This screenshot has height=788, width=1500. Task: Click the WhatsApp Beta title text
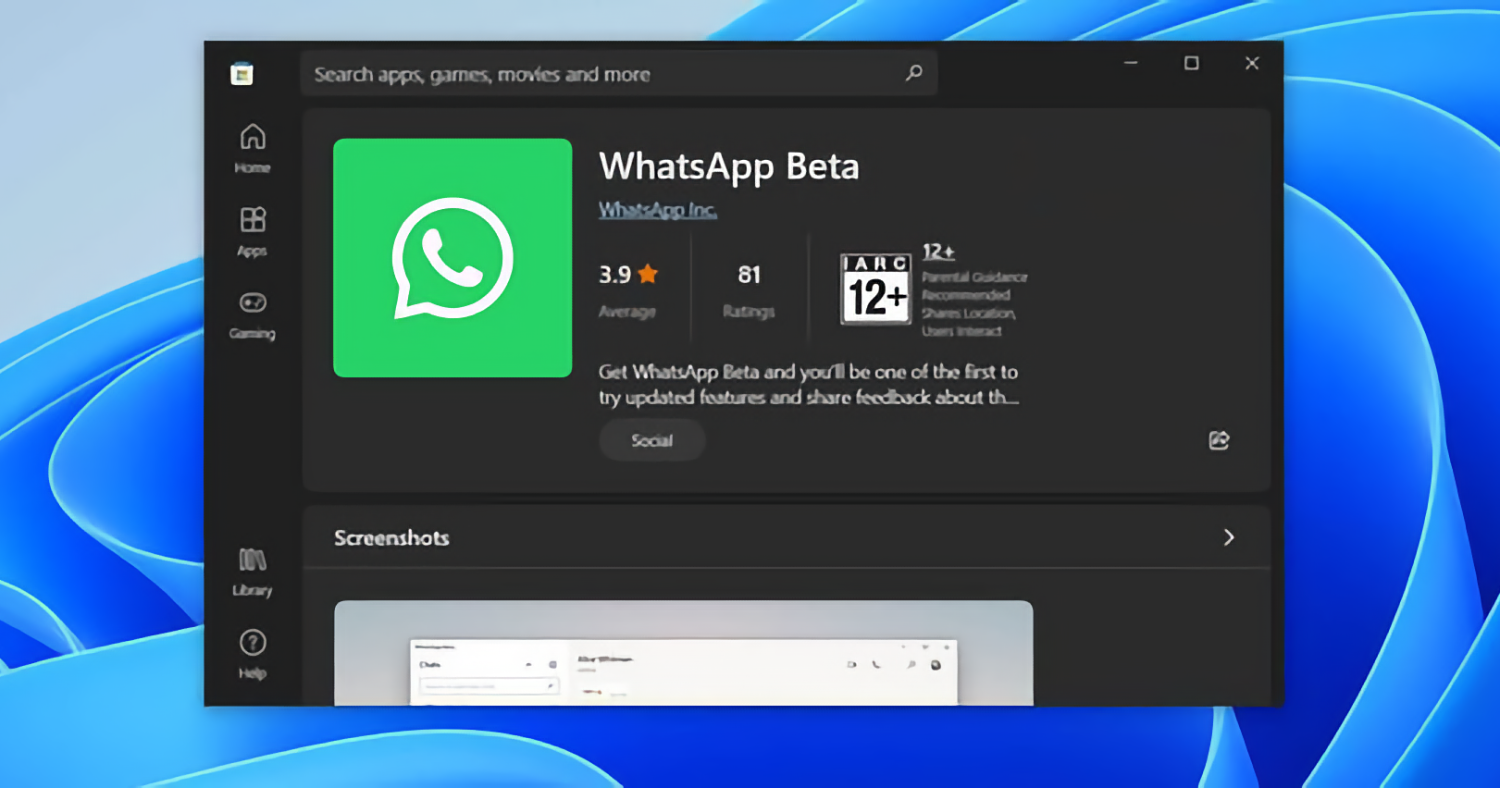[729, 166]
